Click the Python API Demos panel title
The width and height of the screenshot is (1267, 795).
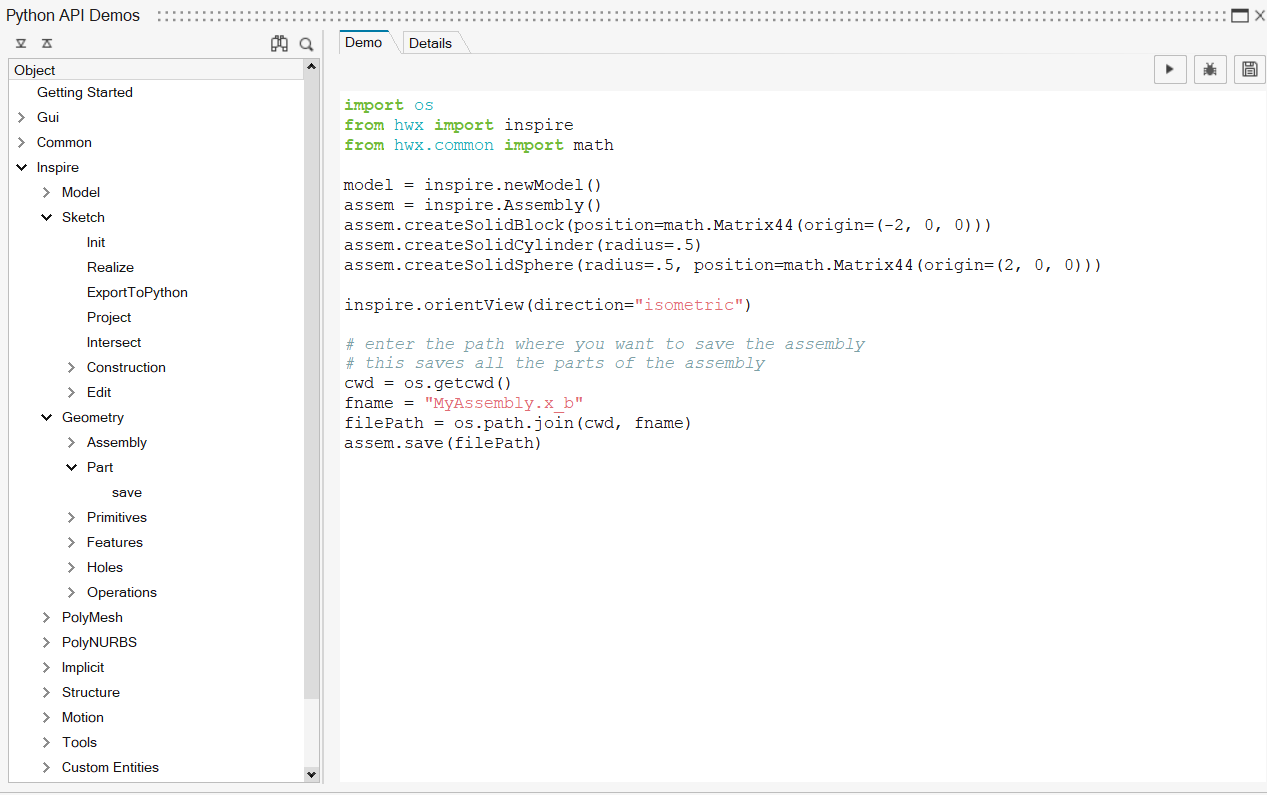(73, 15)
